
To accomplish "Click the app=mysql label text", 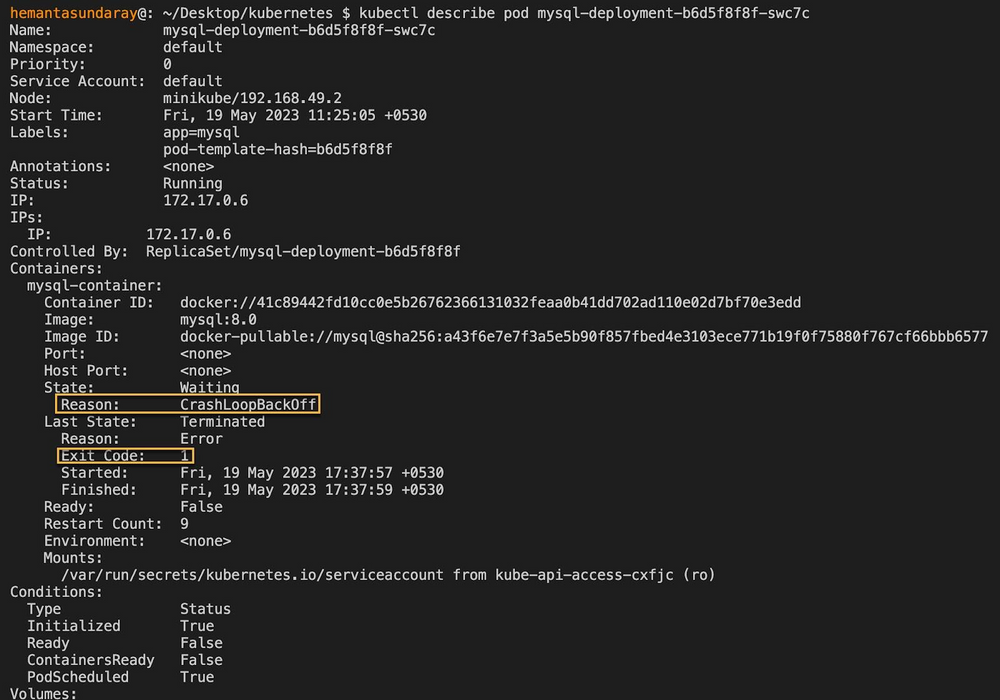I will pos(201,132).
